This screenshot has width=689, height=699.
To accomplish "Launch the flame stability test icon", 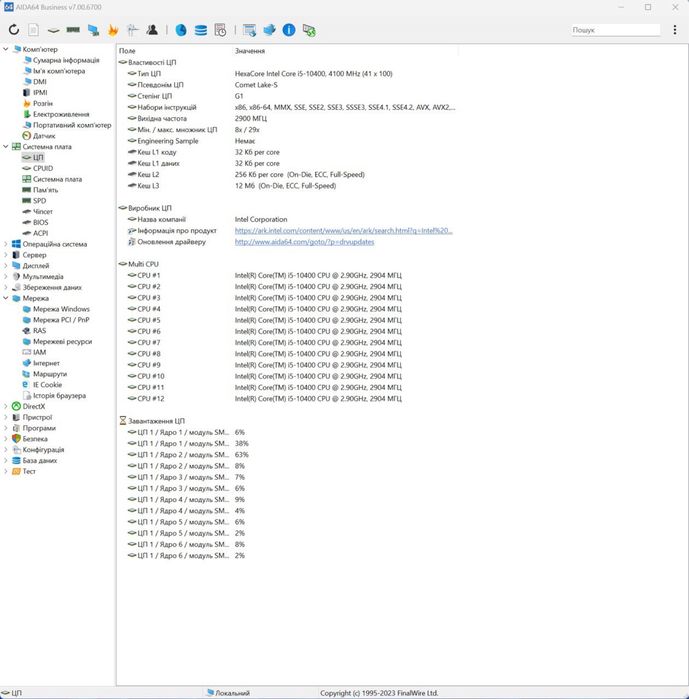I will [113, 30].
